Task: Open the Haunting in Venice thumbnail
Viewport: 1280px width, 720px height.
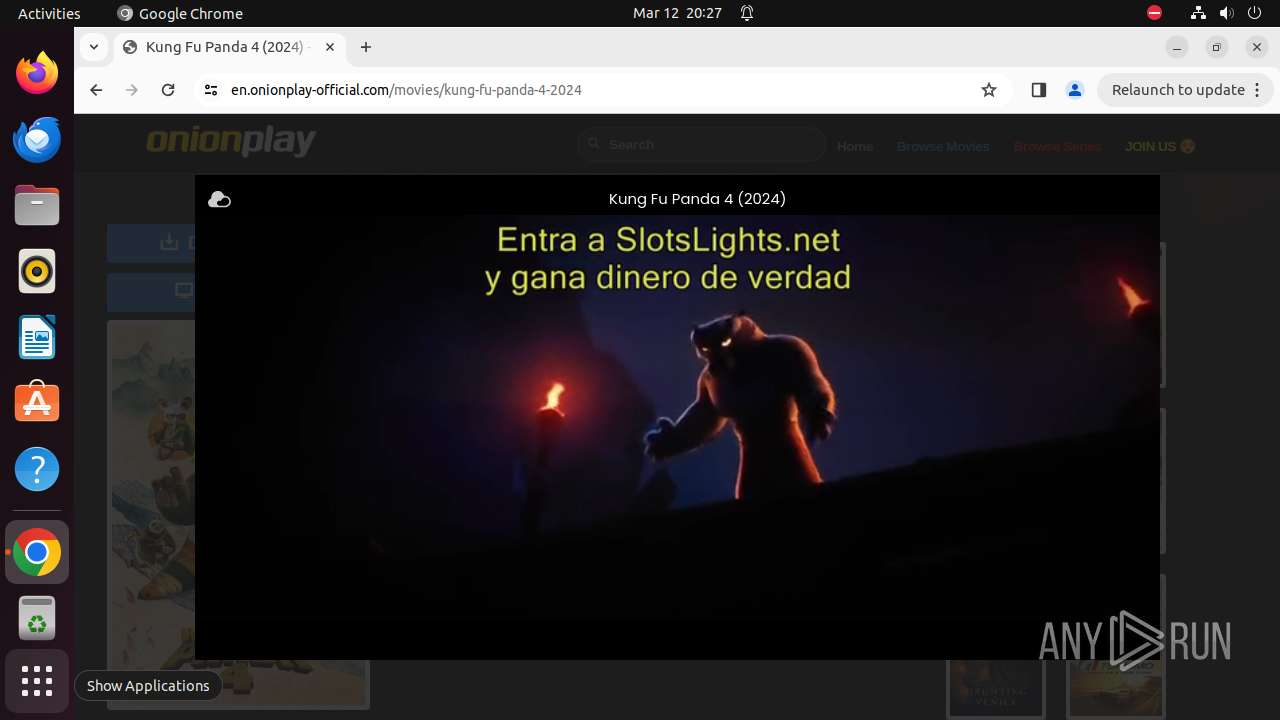Action: coord(995,687)
